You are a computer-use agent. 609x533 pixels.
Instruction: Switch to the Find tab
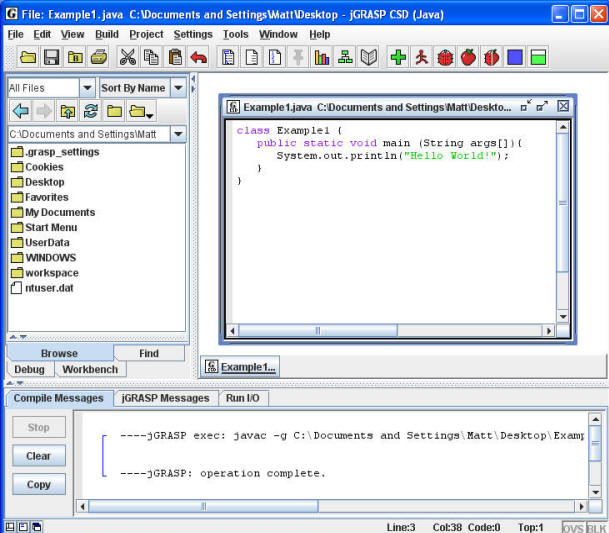click(149, 353)
